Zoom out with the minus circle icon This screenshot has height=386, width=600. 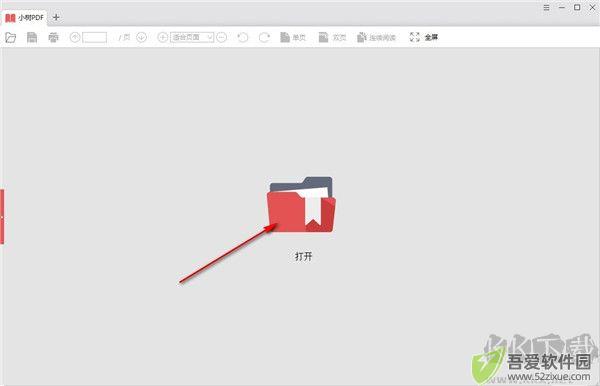click(x=222, y=37)
